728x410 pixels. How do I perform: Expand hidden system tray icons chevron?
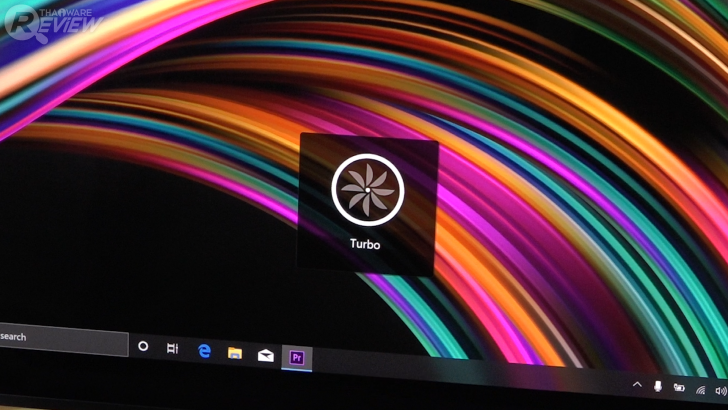tap(637, 384)
